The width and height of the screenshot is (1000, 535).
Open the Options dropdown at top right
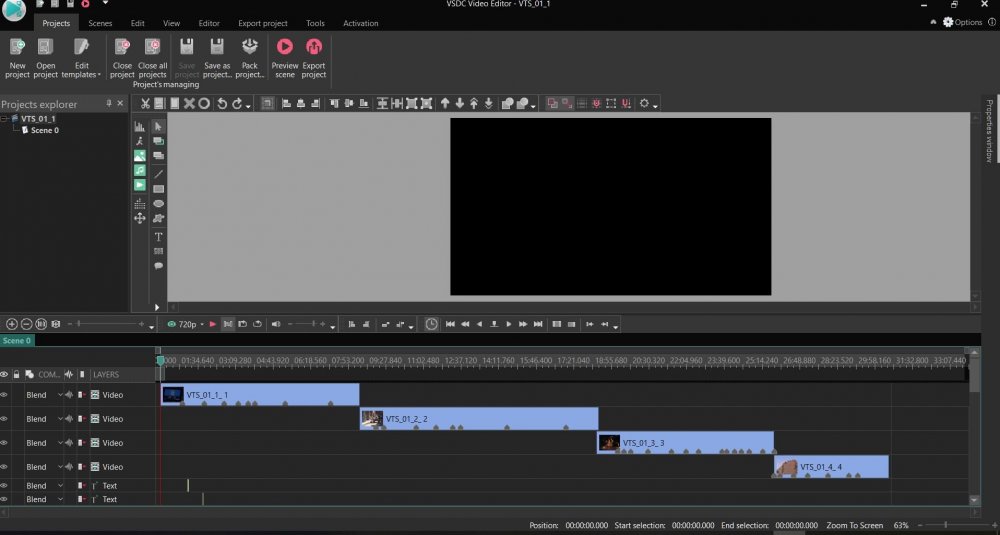pos(964,22)
